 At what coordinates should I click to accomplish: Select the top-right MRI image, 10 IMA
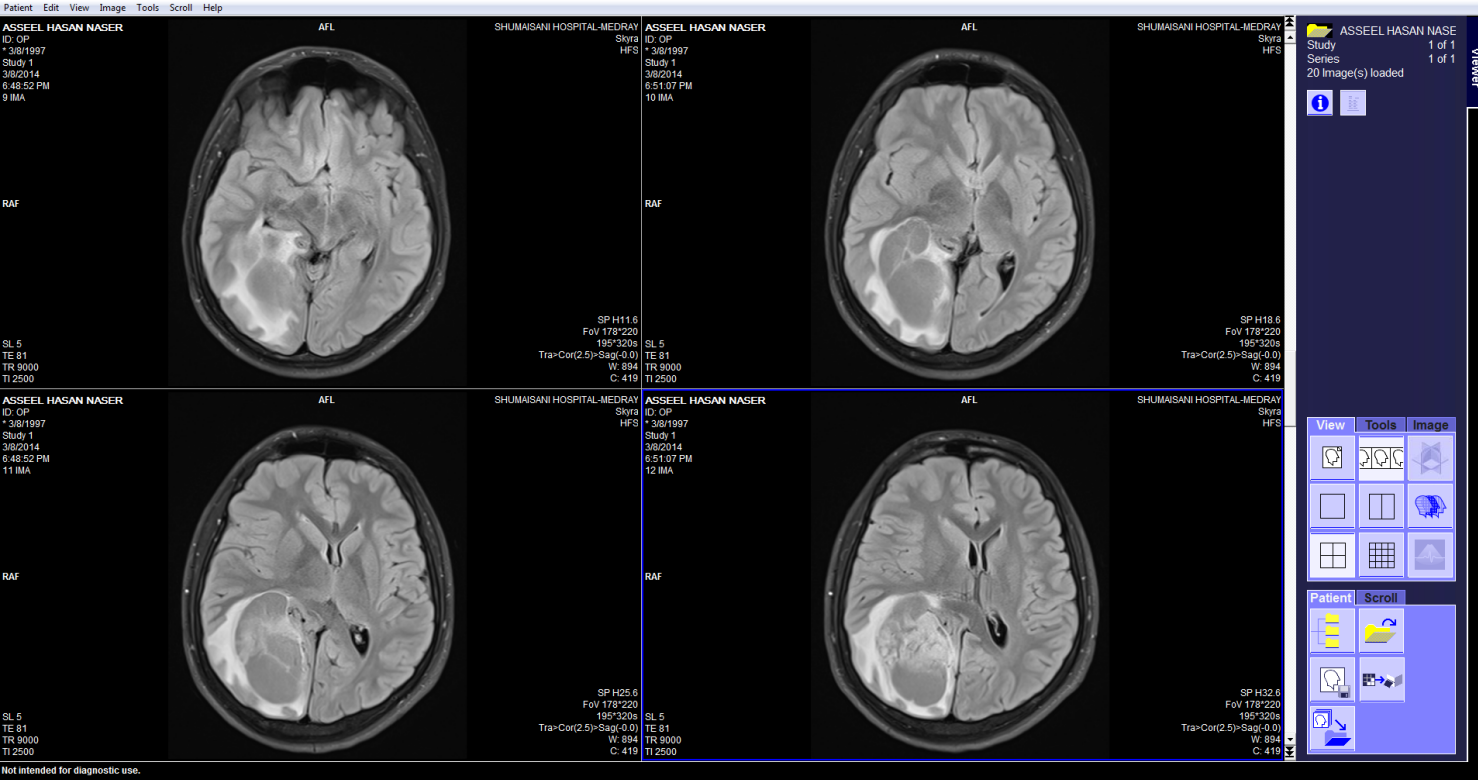pos(962,202)
